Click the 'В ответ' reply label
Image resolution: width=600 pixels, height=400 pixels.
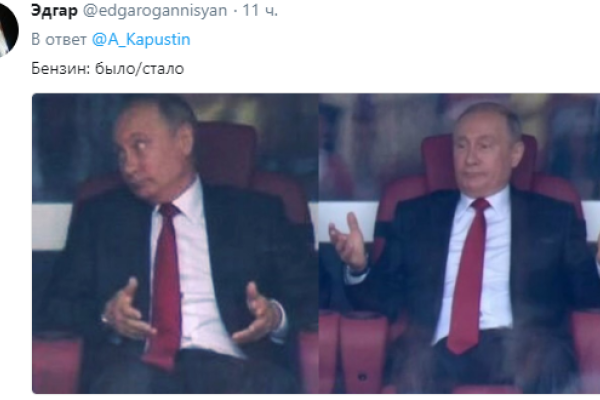[59, 39]
